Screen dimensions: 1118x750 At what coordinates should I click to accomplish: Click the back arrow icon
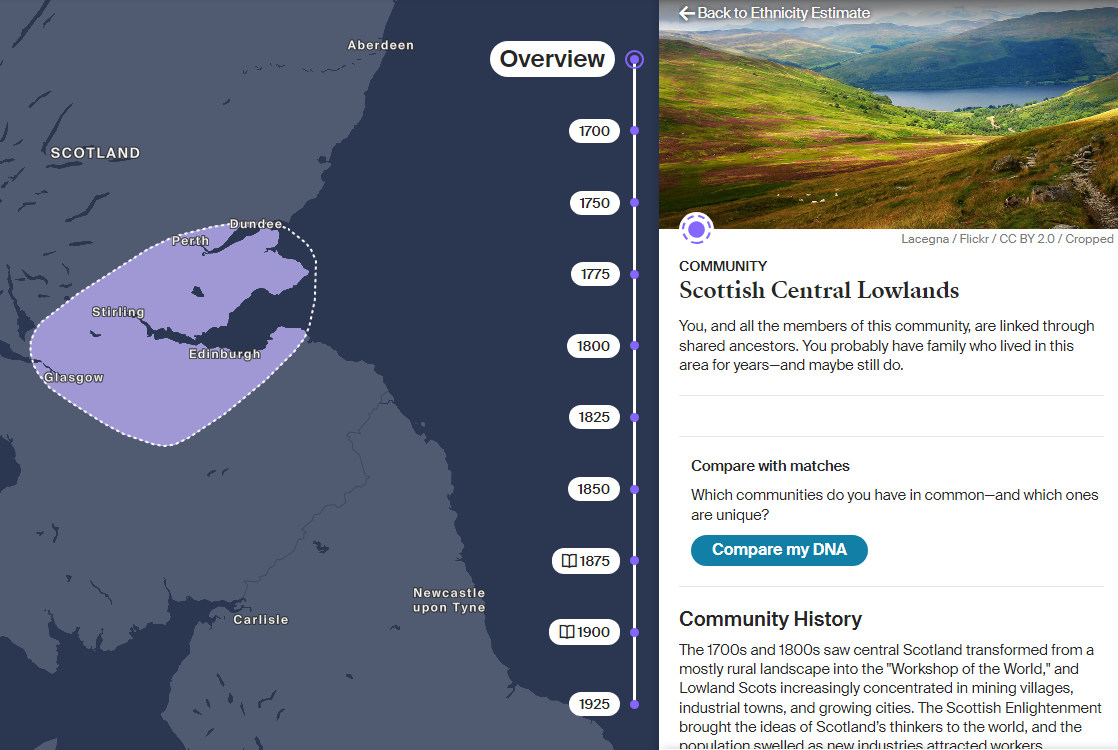686,13
